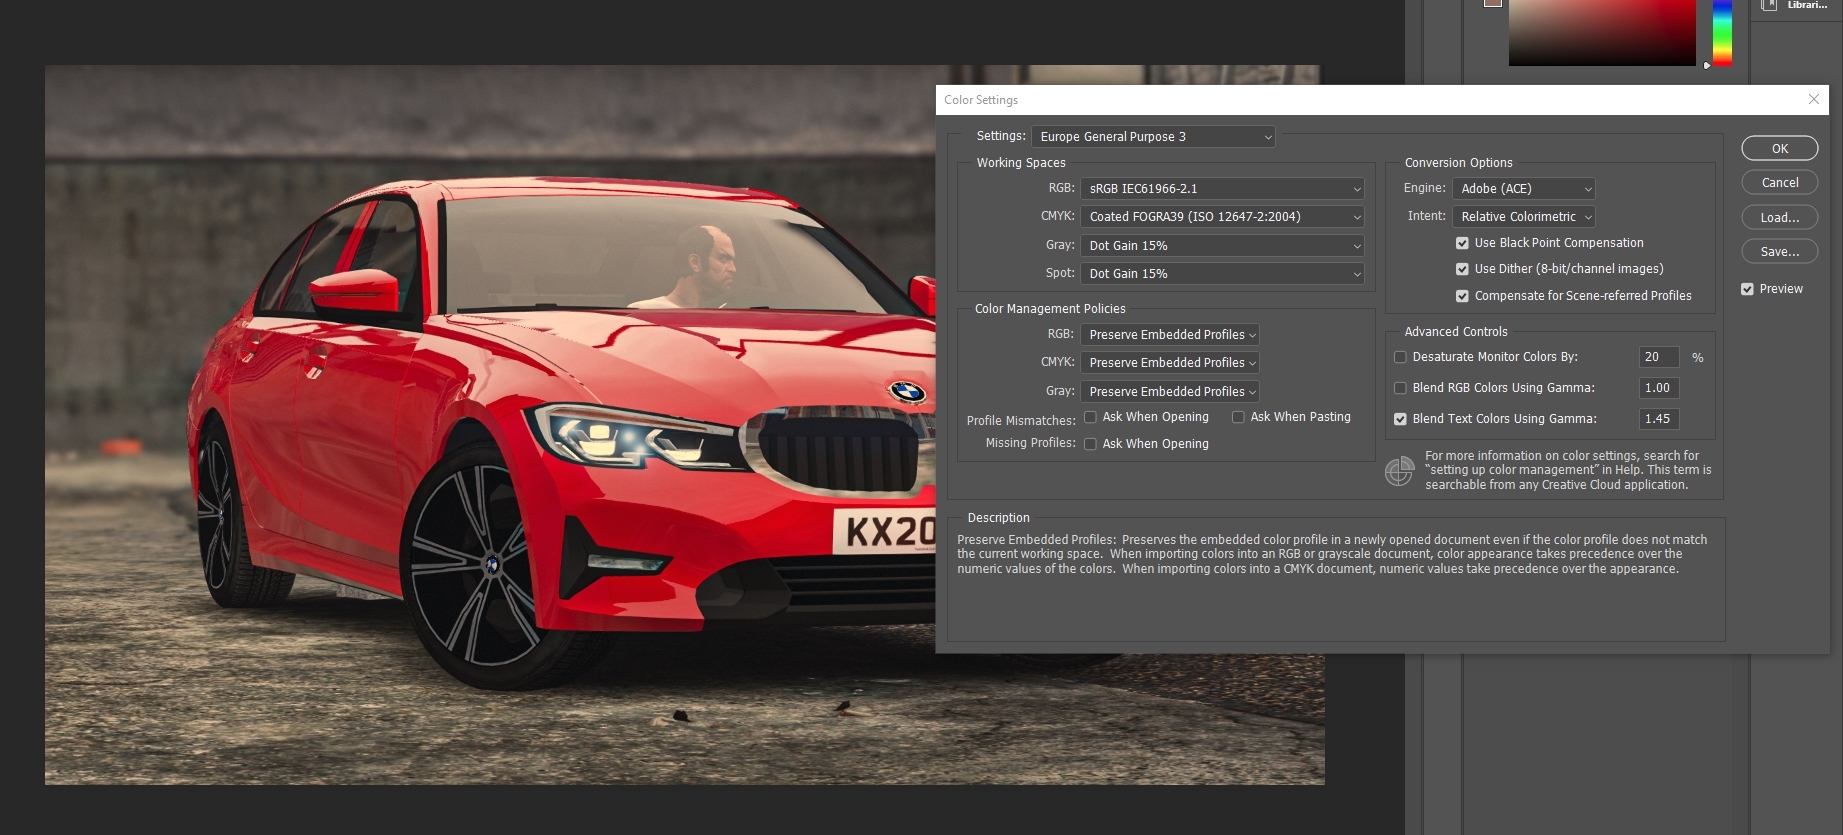Viewport: 1843px width, 835px height.
Task: Open the conversion Engine dropdown
Action: pyautogui.click(x=1524, y=189)
